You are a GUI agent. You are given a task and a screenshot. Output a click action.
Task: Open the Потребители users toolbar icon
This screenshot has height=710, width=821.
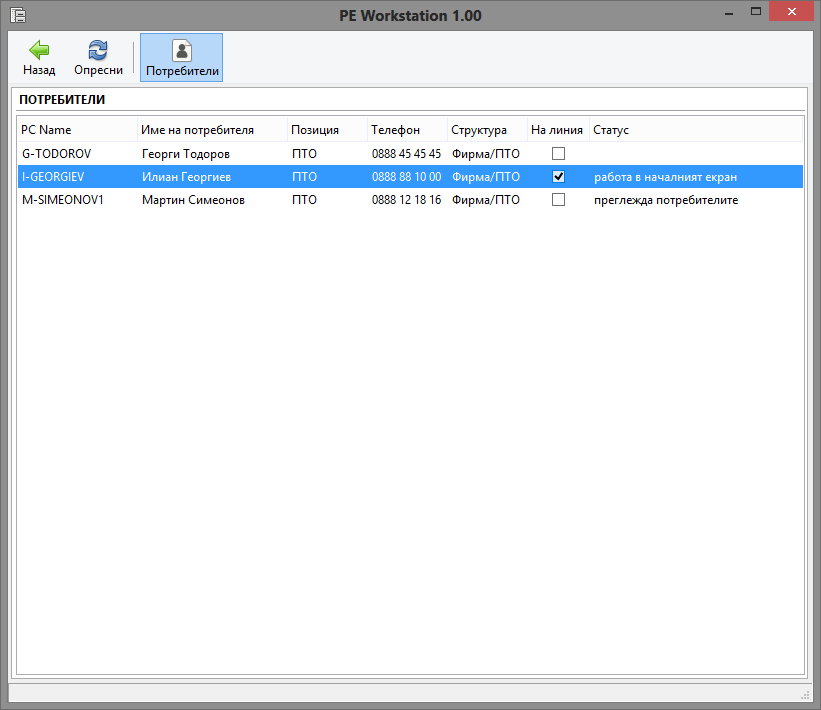tap(181, 50)
